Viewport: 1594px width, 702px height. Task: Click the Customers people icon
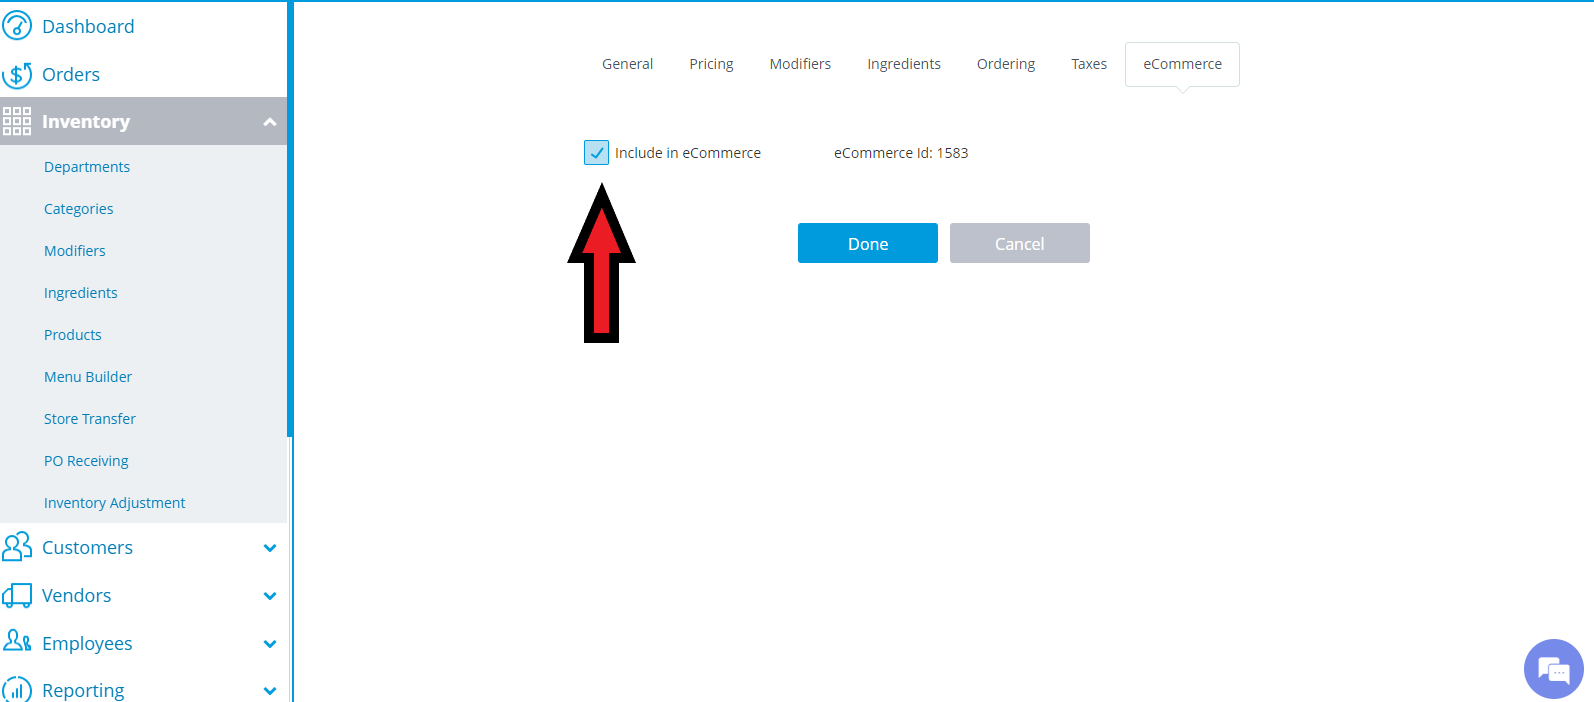(17, 547)
